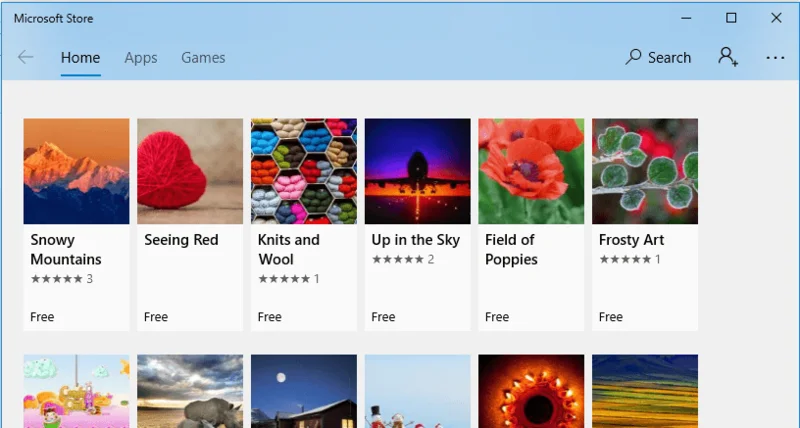Select the Snowy Mountains title
This screenshot has height=428, width=800.
click(66, 249)
